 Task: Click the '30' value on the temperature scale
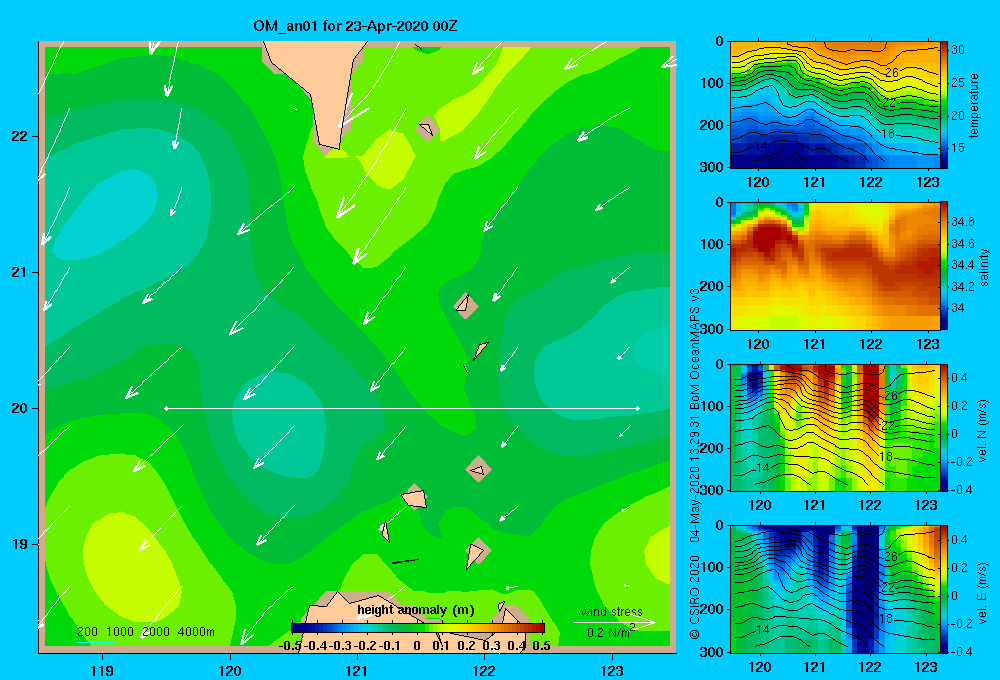tap(958, 50)
